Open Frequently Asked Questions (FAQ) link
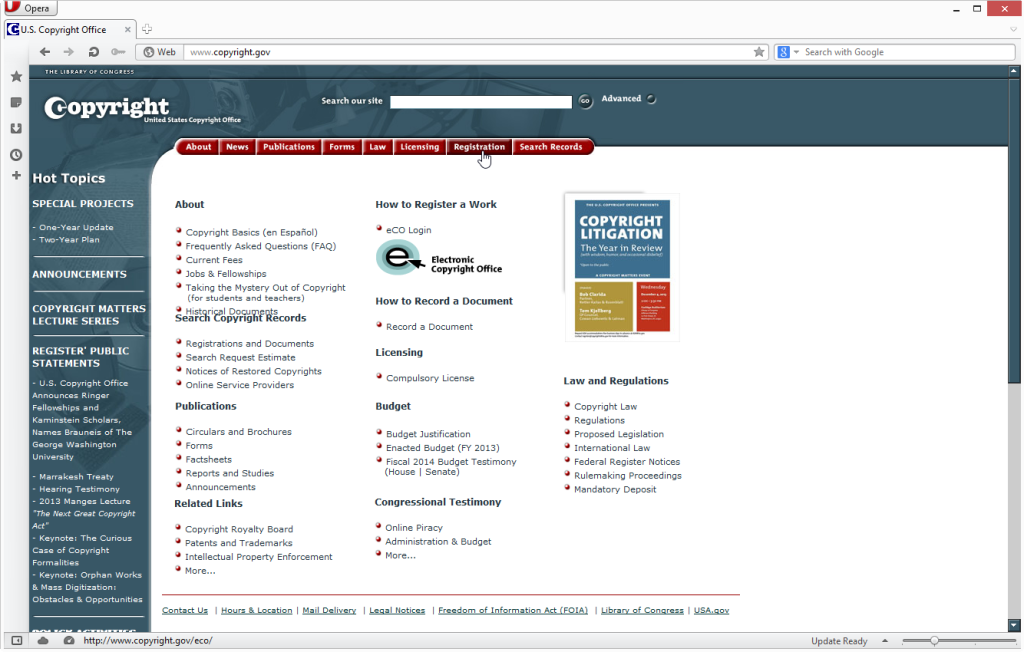Image resolution: width=1024 pixels, height=652 pixels. 261,246
